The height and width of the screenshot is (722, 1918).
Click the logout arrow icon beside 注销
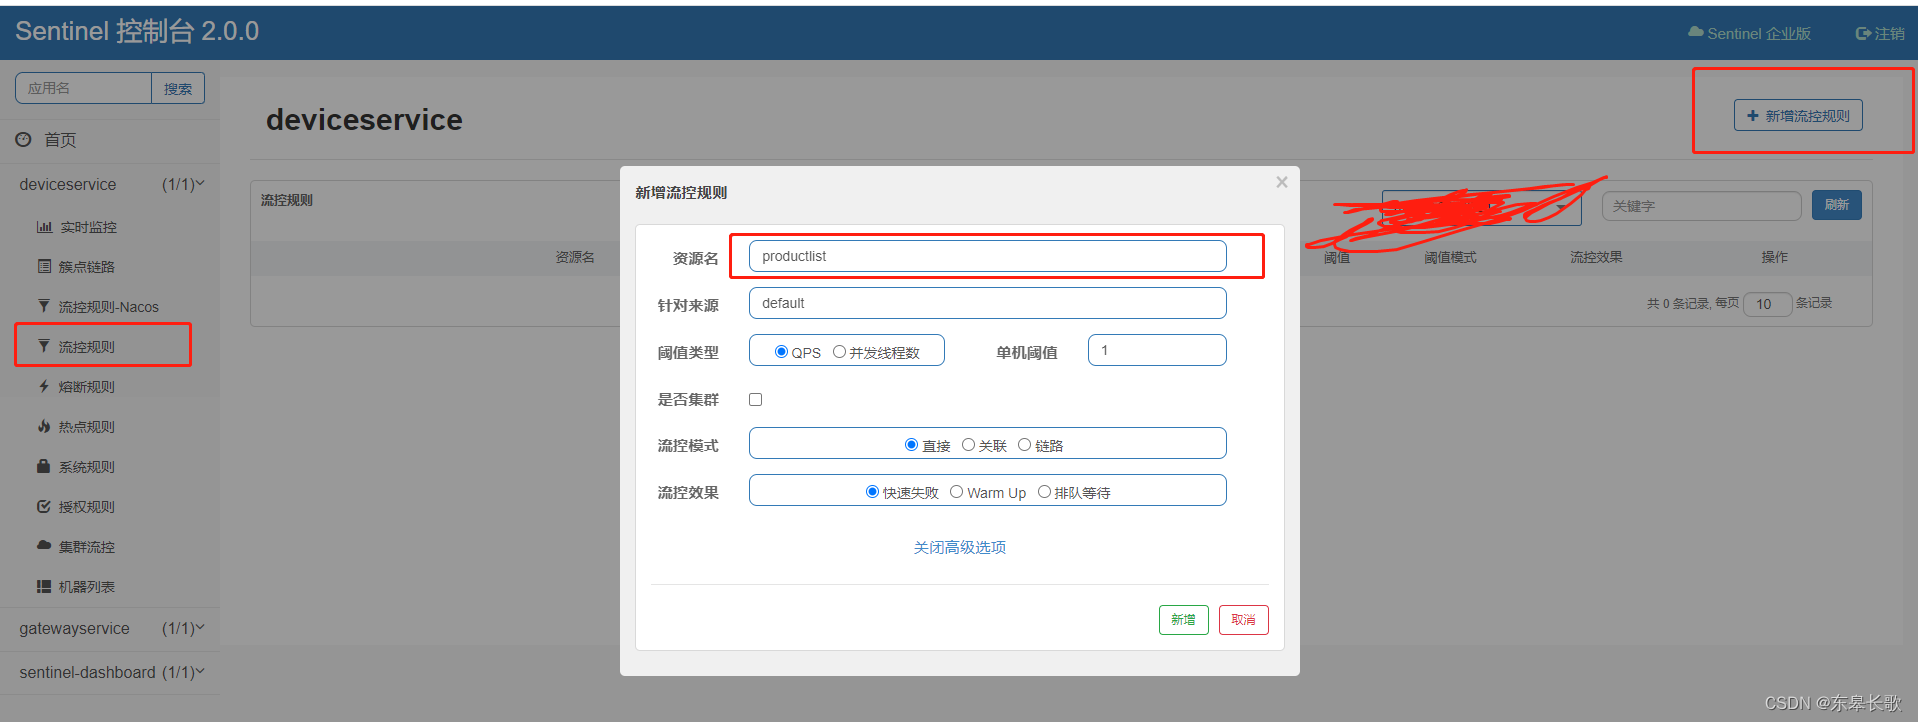pos(1863,33)
